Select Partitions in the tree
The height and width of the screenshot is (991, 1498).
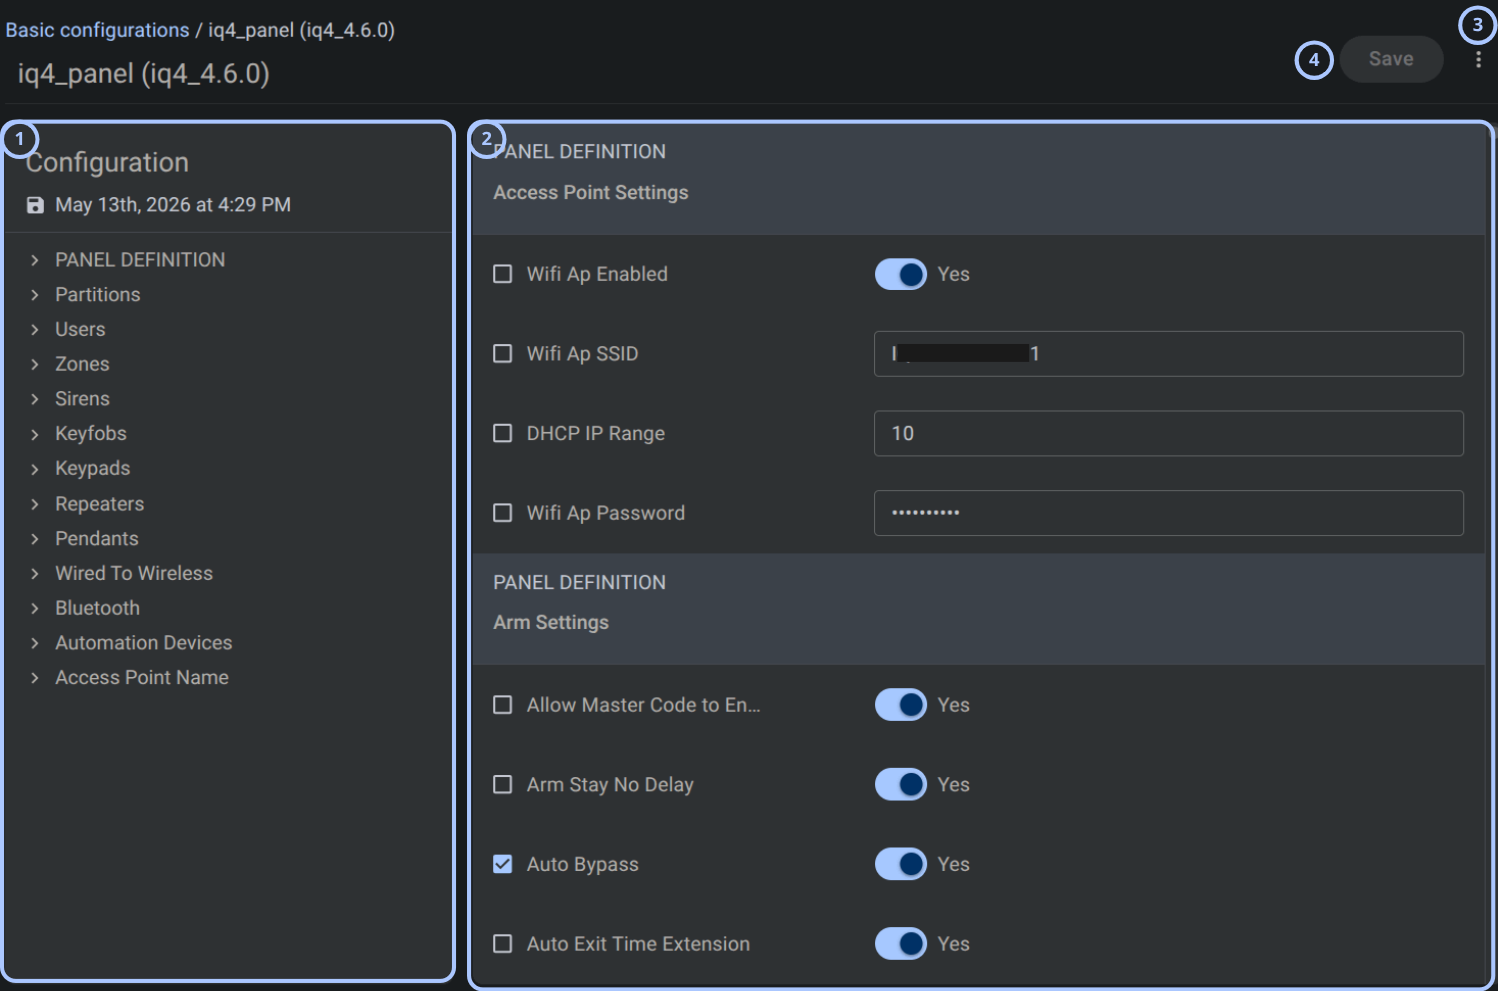pos(98,295)
